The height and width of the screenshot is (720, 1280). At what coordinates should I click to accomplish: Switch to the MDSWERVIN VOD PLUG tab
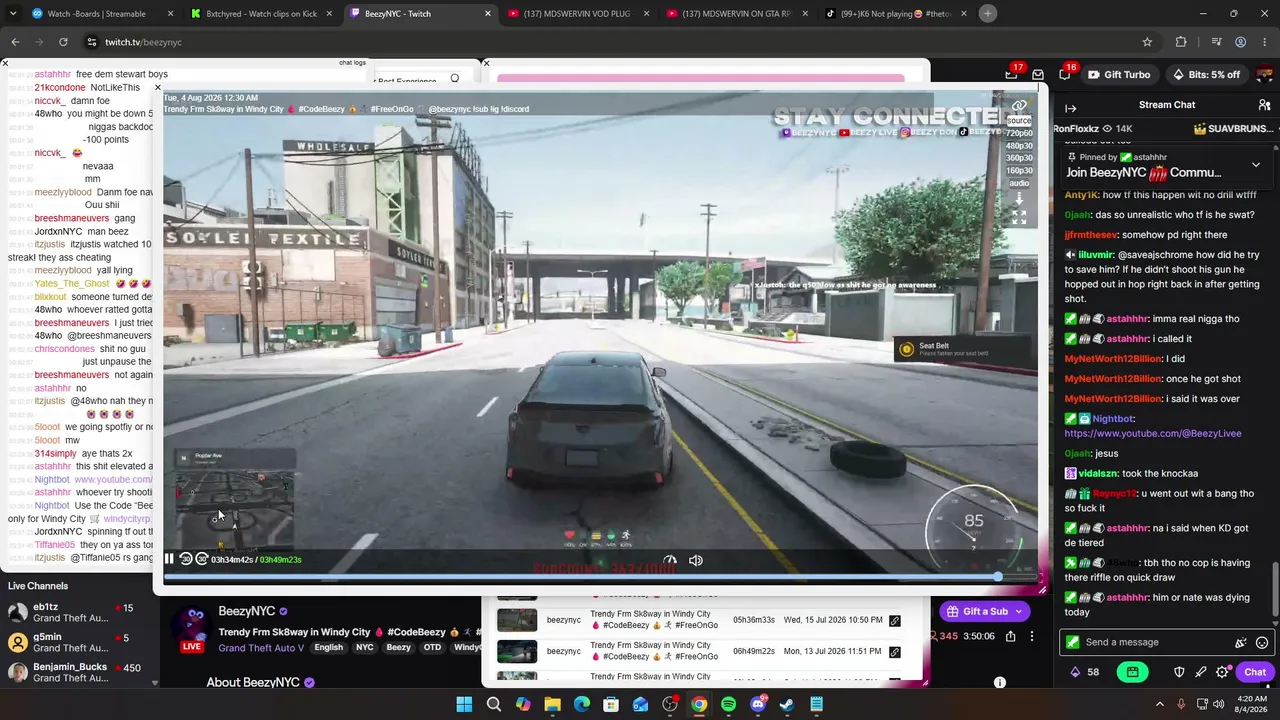click(x=578, y=14)
